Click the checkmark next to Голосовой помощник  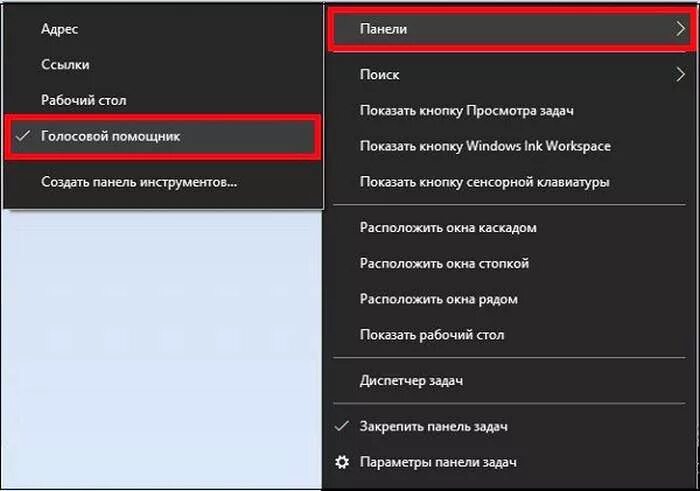(x=23, y=136)
